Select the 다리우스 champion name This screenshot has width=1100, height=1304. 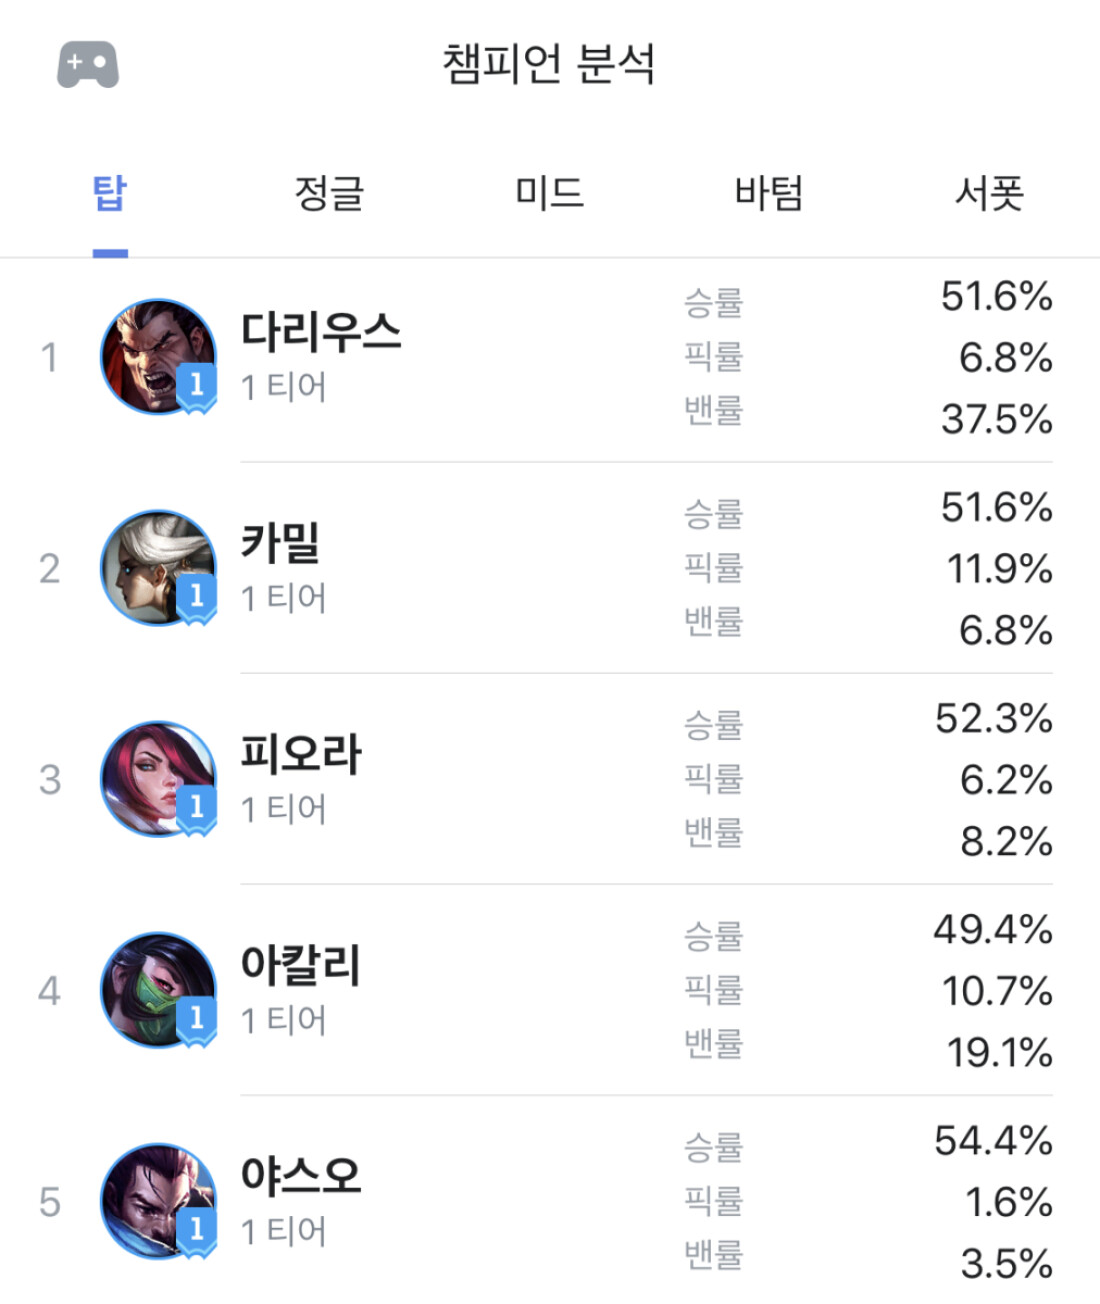(x=321, y=331)
